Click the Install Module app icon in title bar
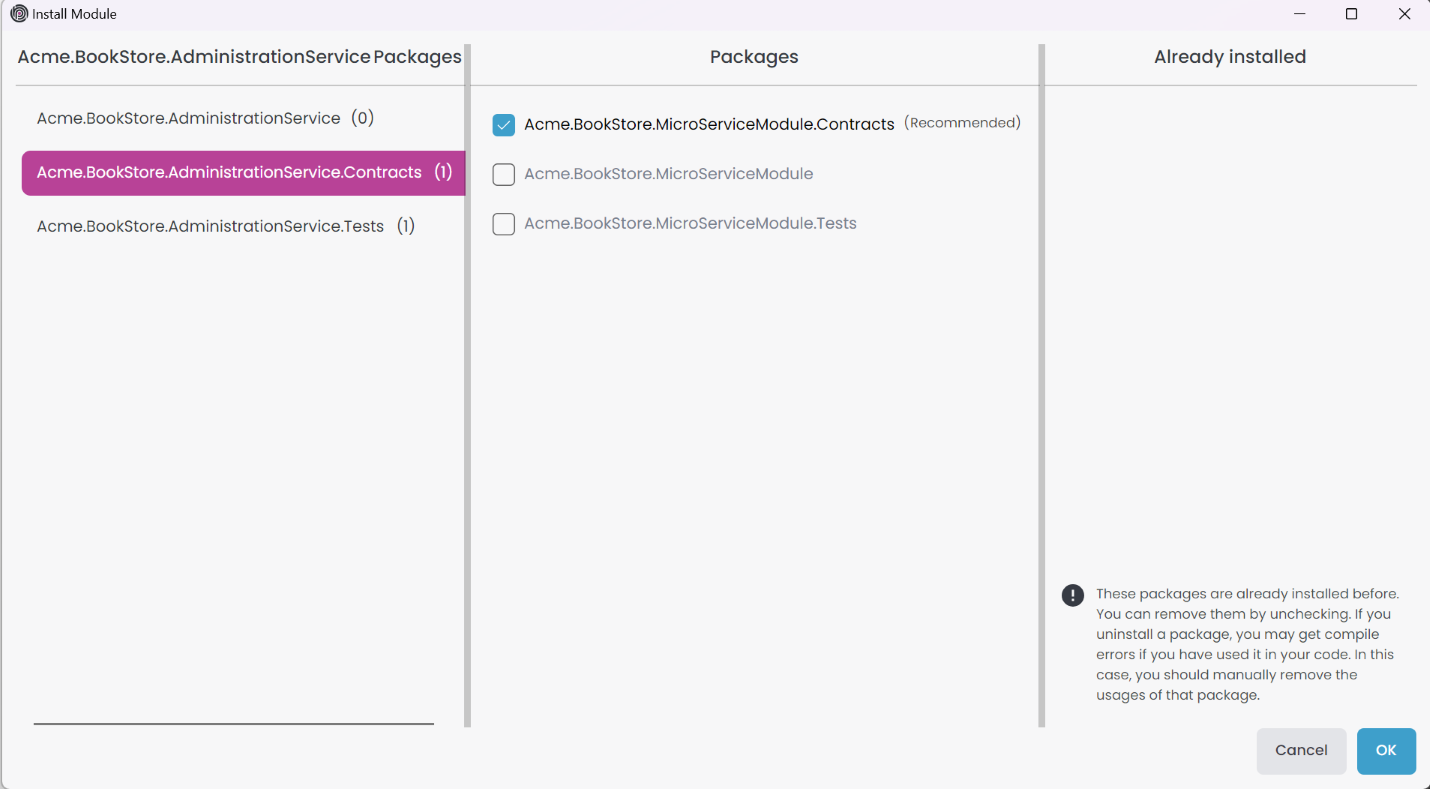Viewport: 1430px width, 789px height. click(x=18, y=14)
